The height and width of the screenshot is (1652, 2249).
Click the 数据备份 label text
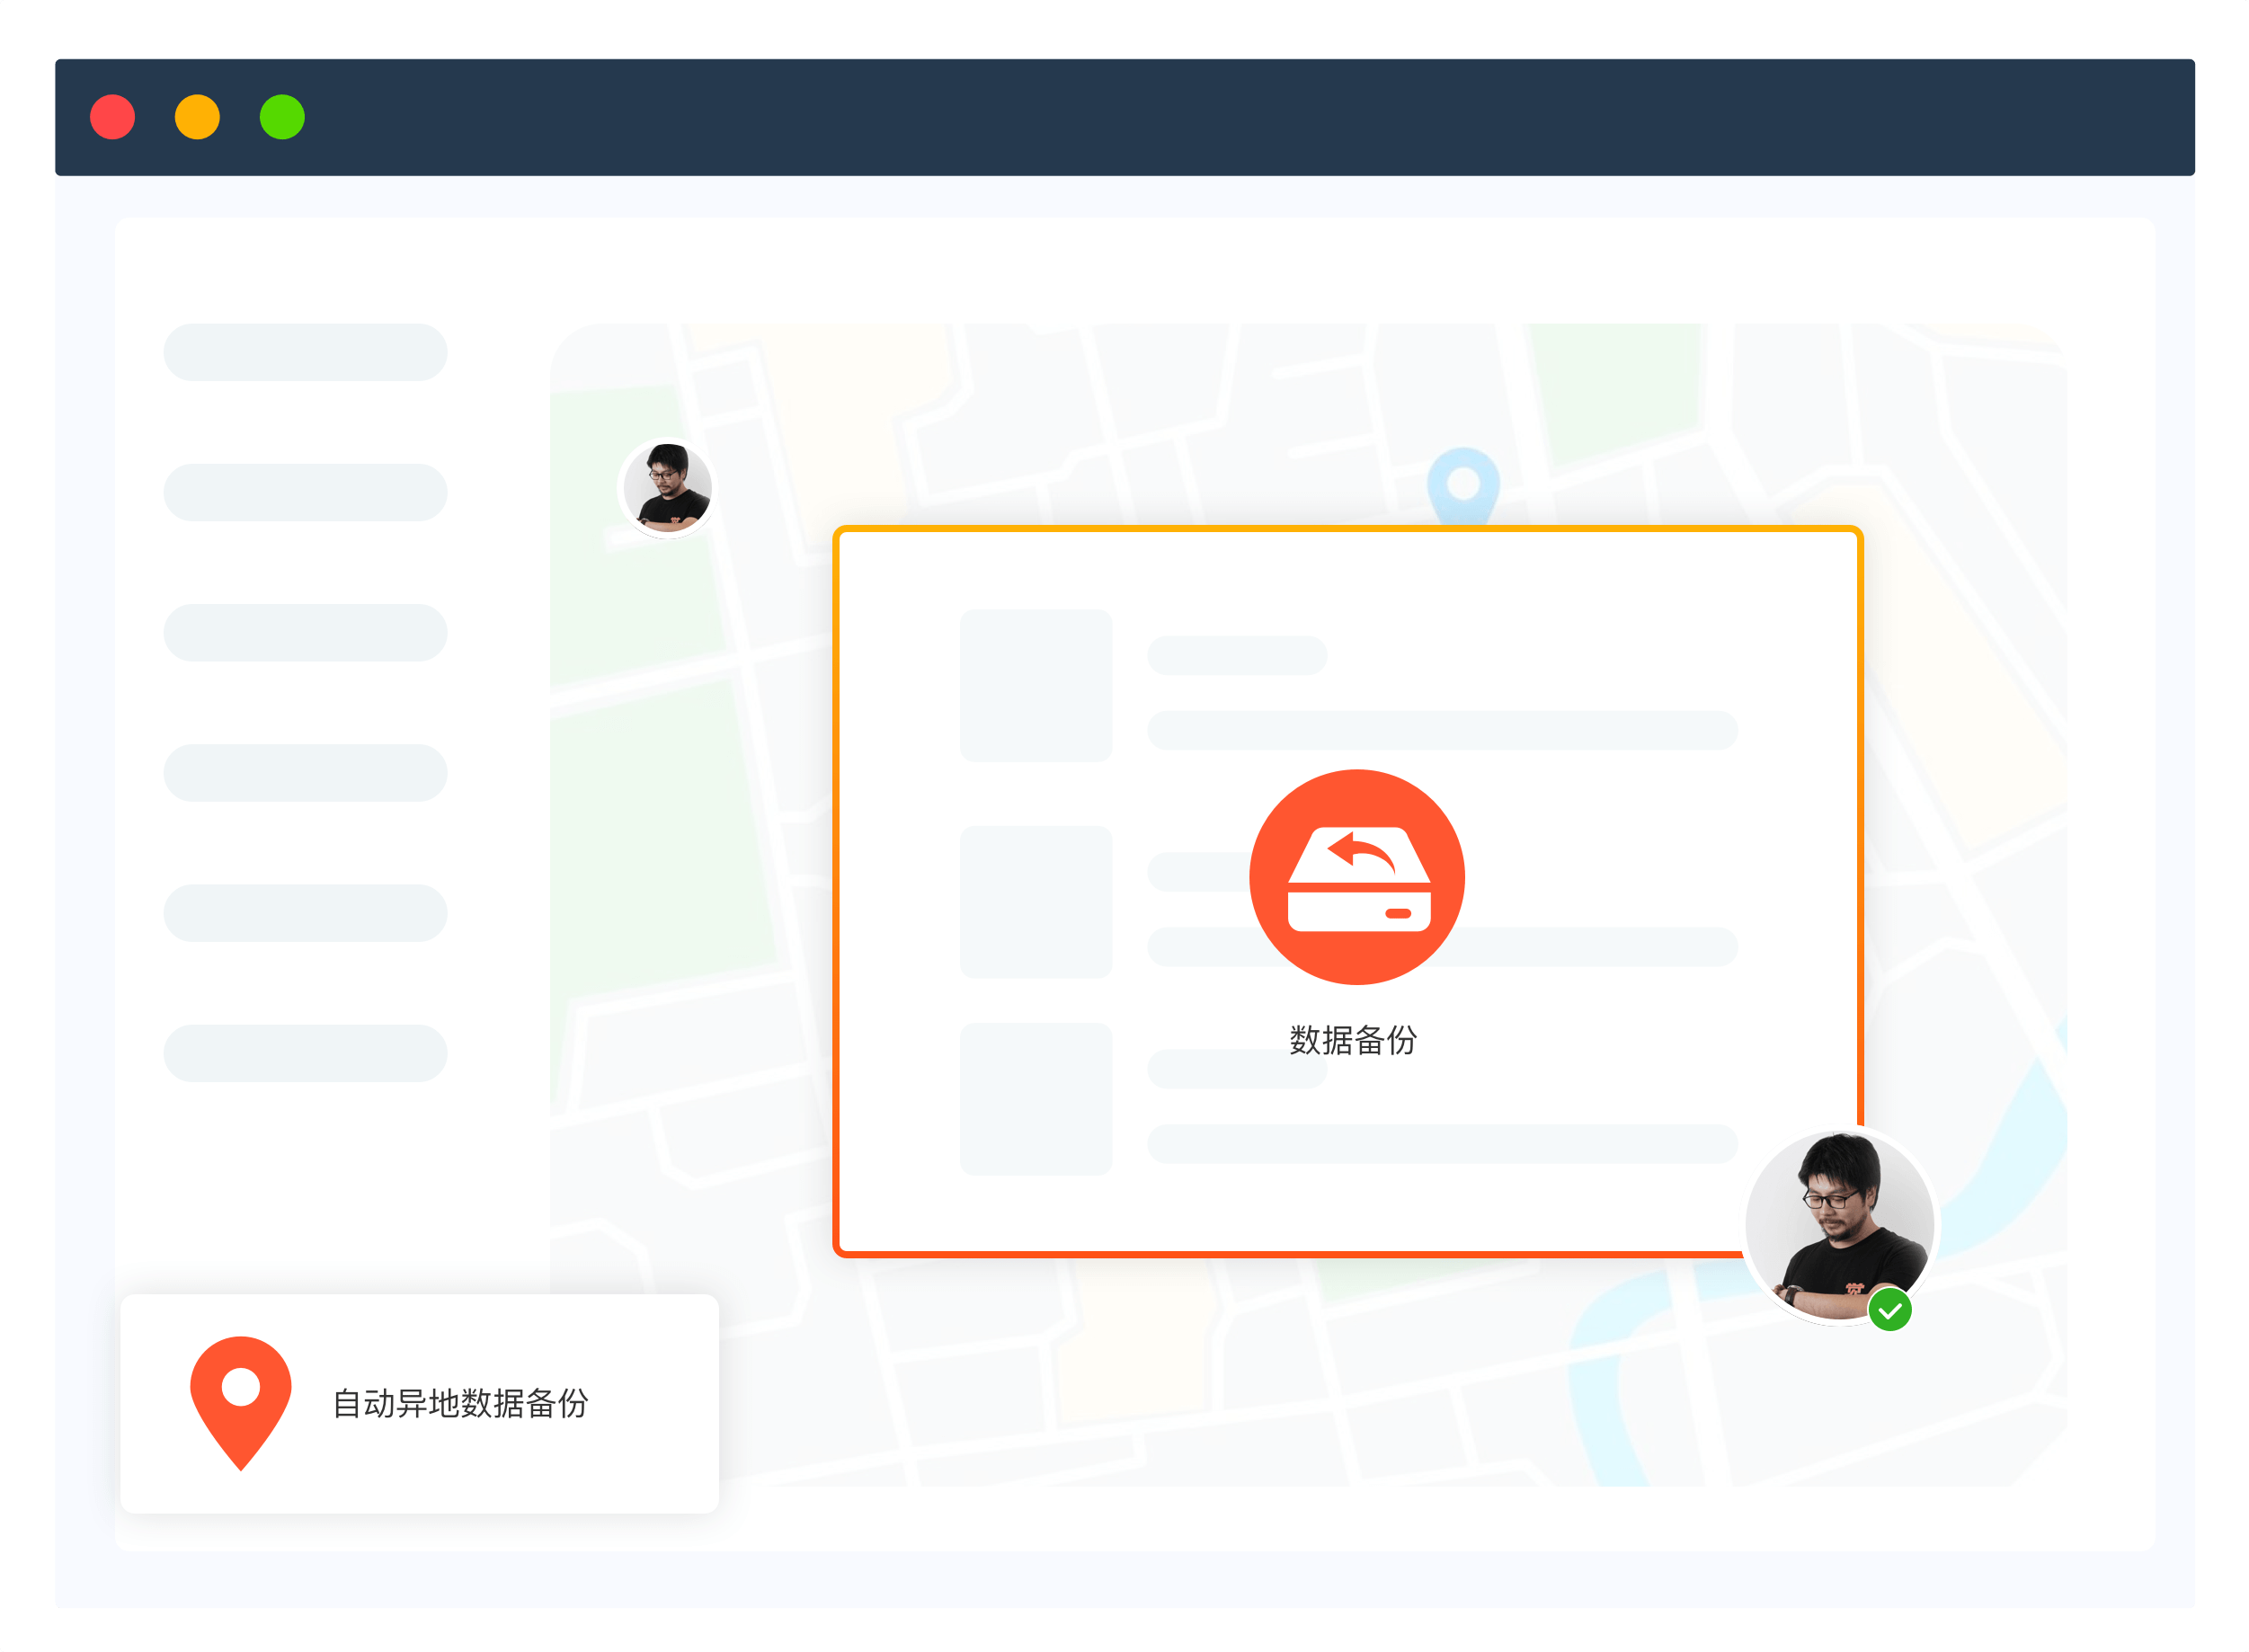coord(1353,1040)
